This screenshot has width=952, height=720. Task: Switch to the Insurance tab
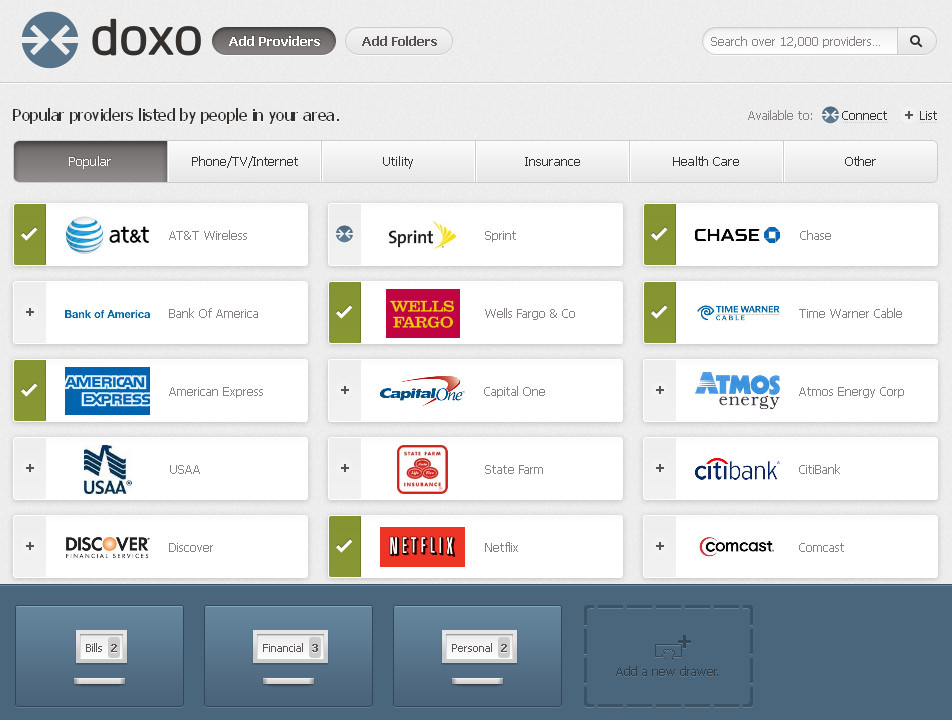point(552,161)
